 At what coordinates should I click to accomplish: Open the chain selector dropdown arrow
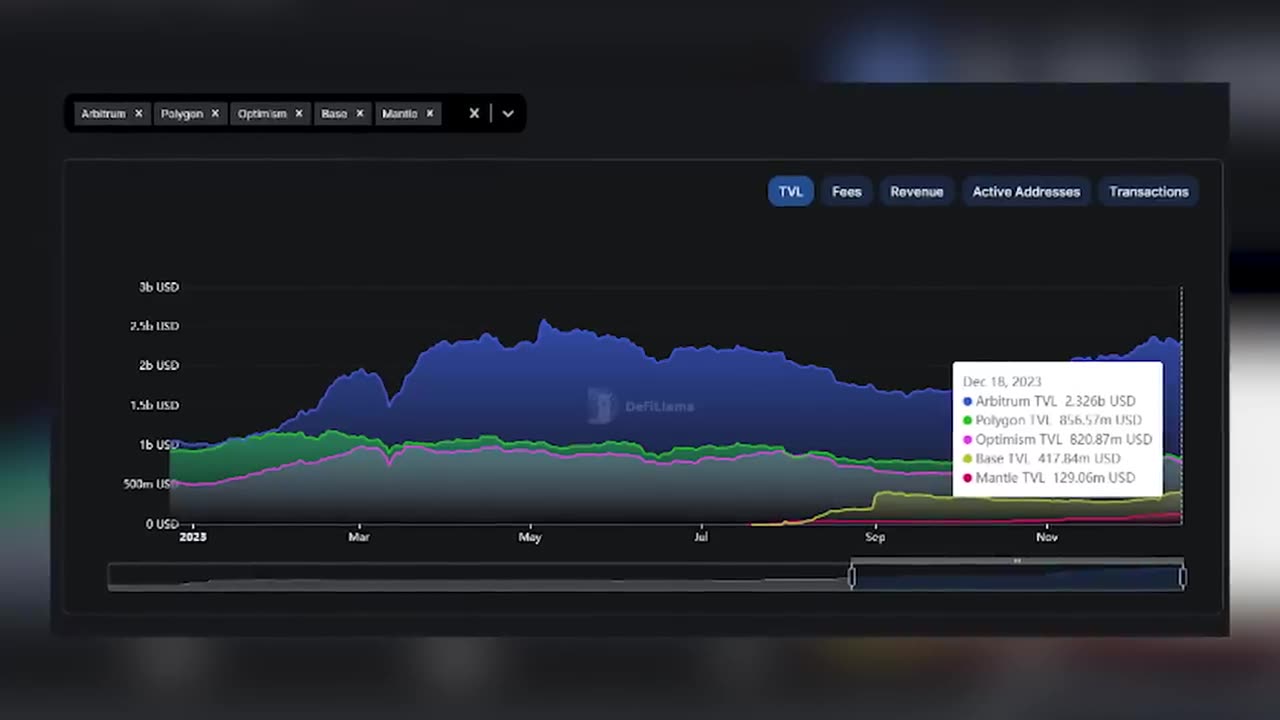point(508,114)
